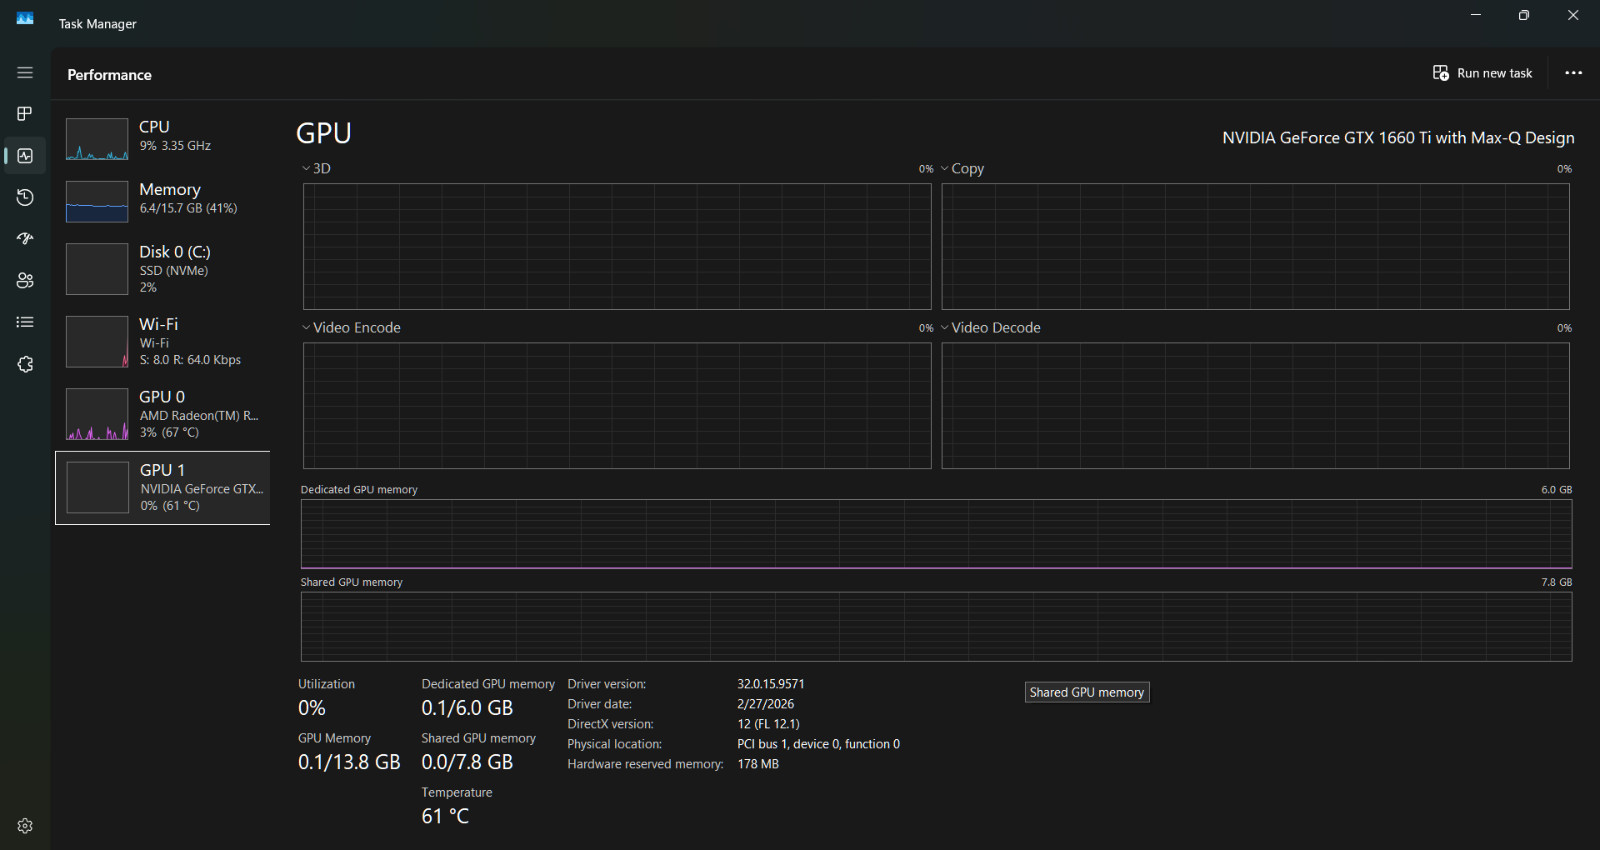Click the Run new task button
The height and width of the screenshot is (850, 1600).
[x=1482, y=73]
